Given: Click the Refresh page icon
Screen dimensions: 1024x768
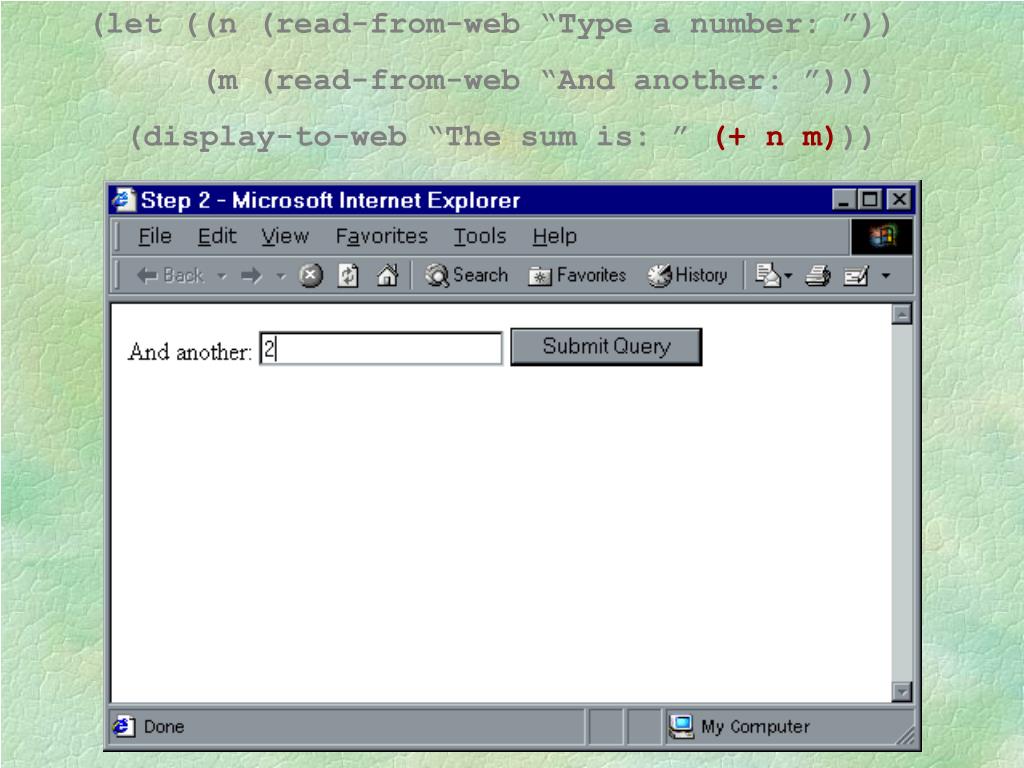Looking at the screenshot, I should (348, 276).
